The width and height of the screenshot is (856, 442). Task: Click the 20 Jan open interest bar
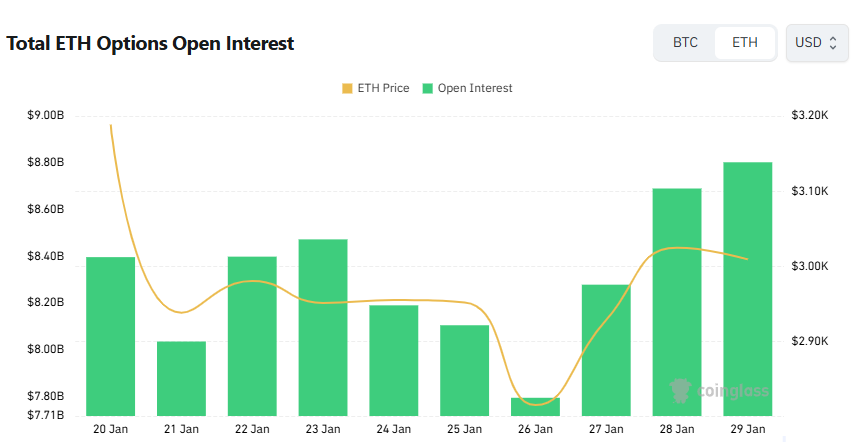(x=111, y=336)
